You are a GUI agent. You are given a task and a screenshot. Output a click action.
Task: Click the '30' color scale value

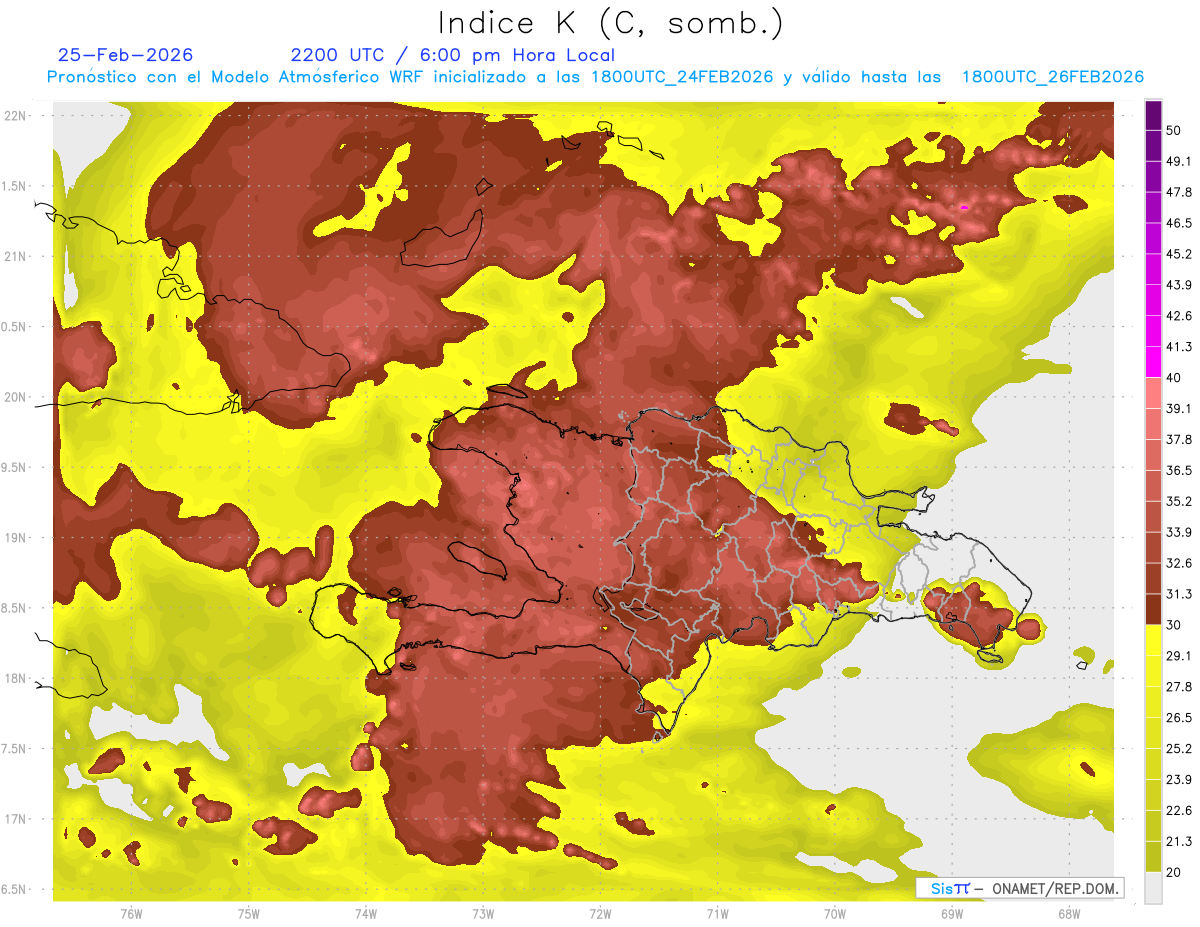(x=1175, y=625)
